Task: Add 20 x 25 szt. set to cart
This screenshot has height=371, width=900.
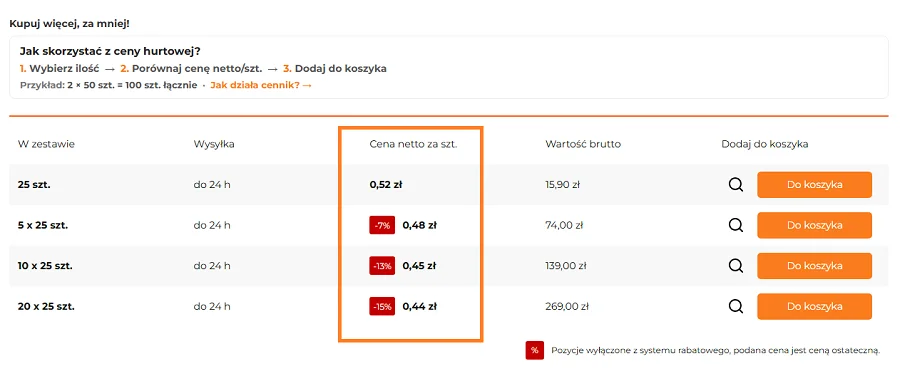Action: tap(814, 306)
